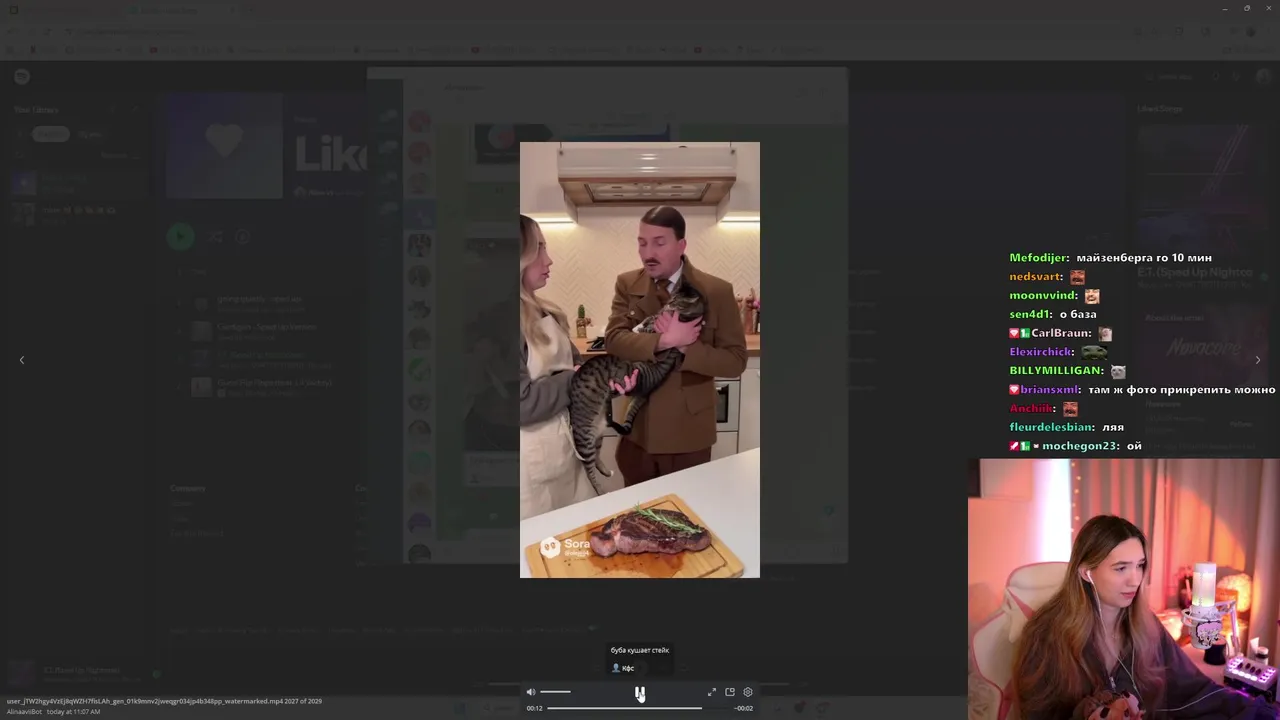Go to the previous media with the left arrow
The image size is (1280, 720).
coord(22,360)
